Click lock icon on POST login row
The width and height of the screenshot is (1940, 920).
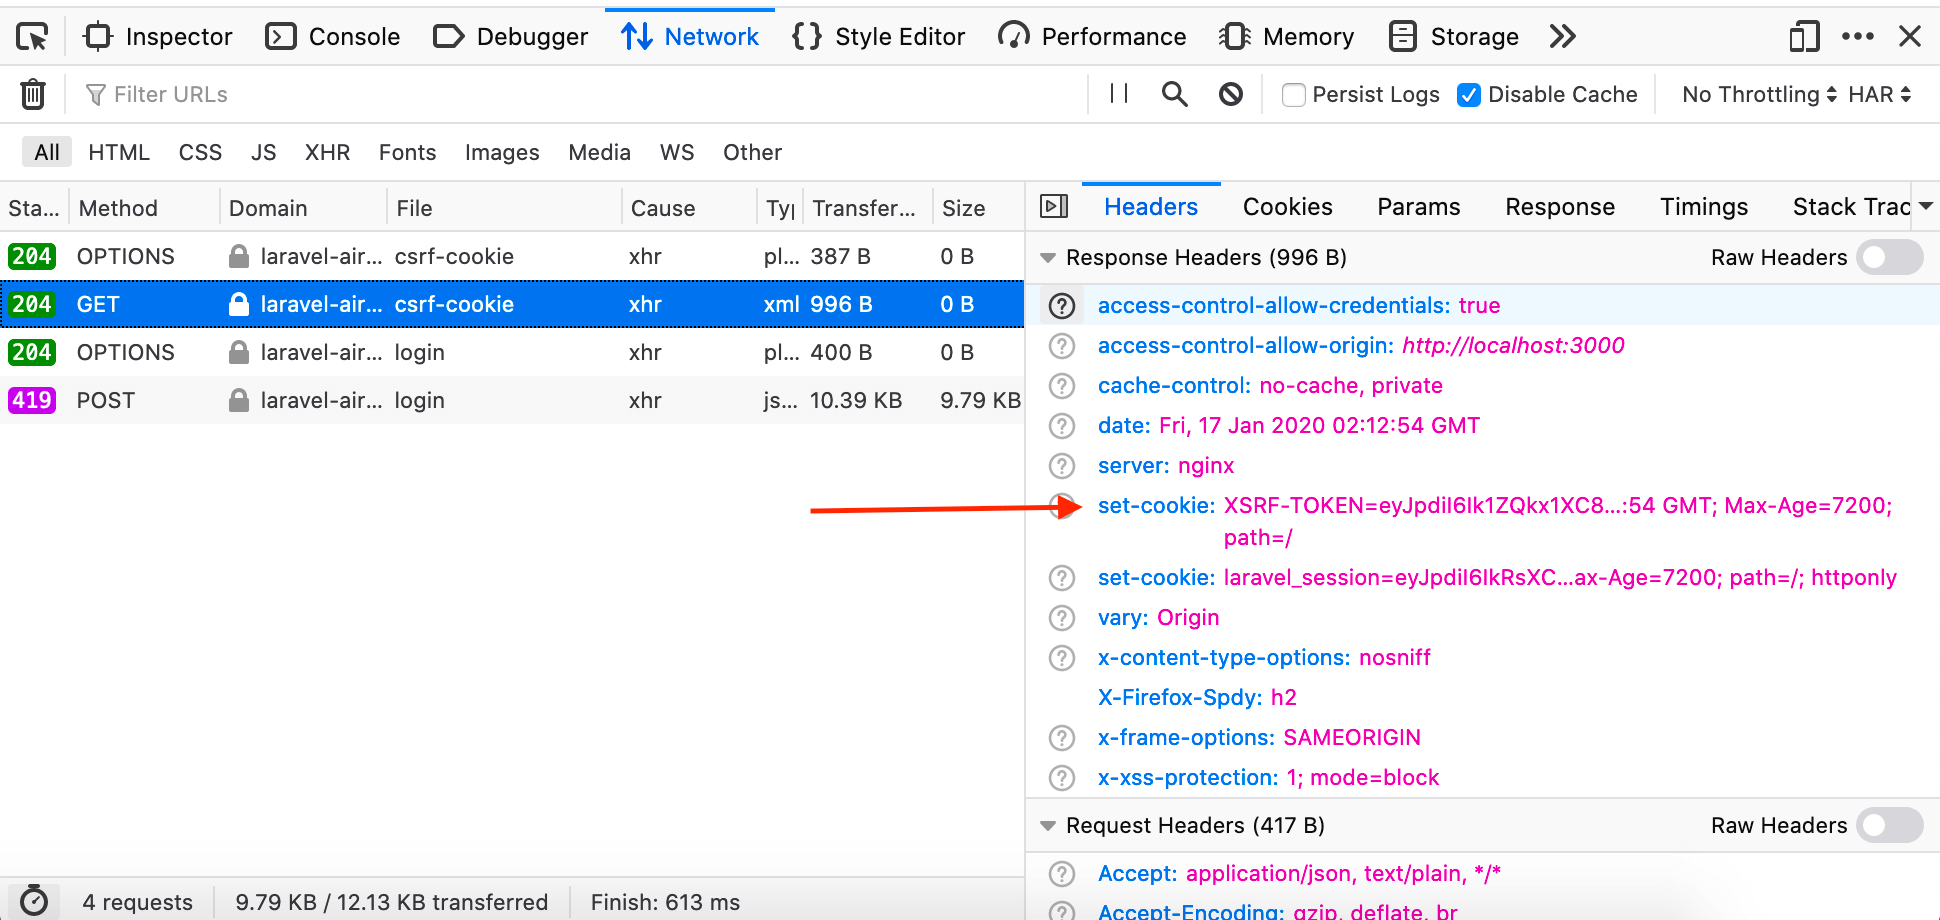pyautogui.click(x=238, y=400)
